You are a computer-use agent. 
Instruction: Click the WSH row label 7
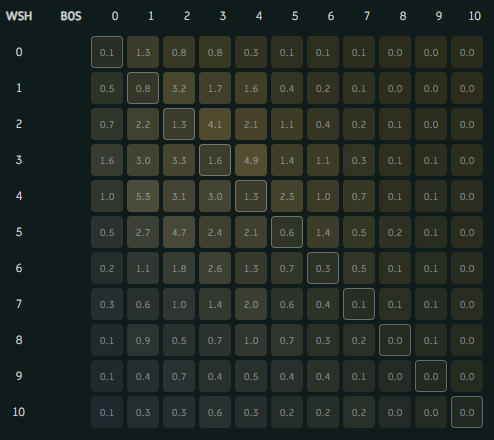tap(19, 304)
